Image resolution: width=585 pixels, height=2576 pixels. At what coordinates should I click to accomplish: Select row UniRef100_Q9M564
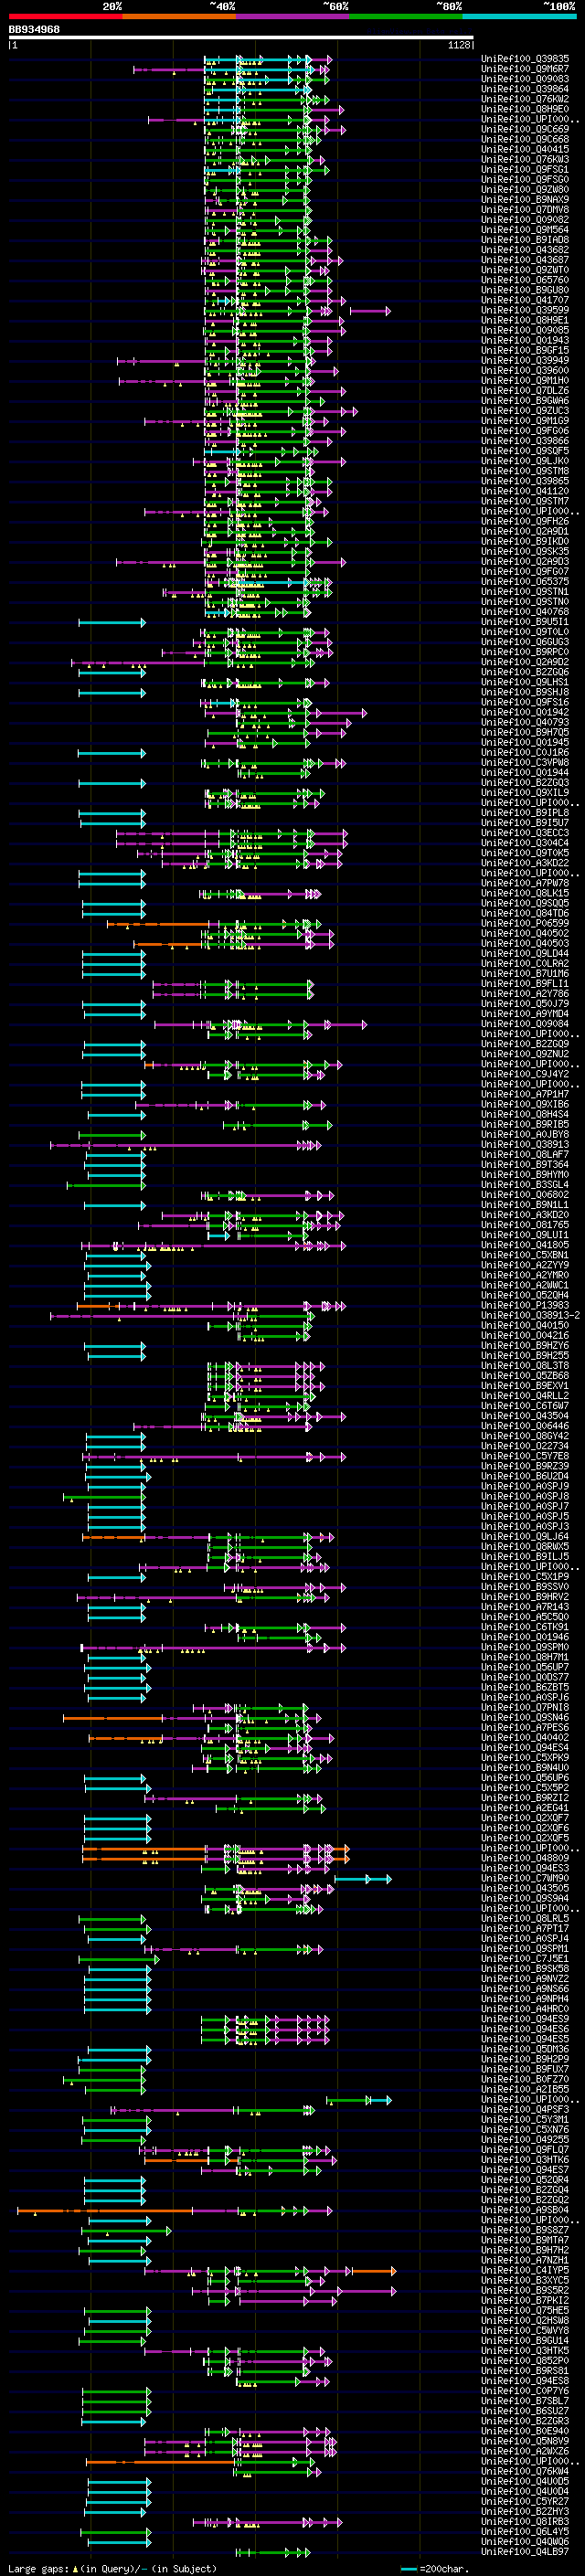pos(525,230)
